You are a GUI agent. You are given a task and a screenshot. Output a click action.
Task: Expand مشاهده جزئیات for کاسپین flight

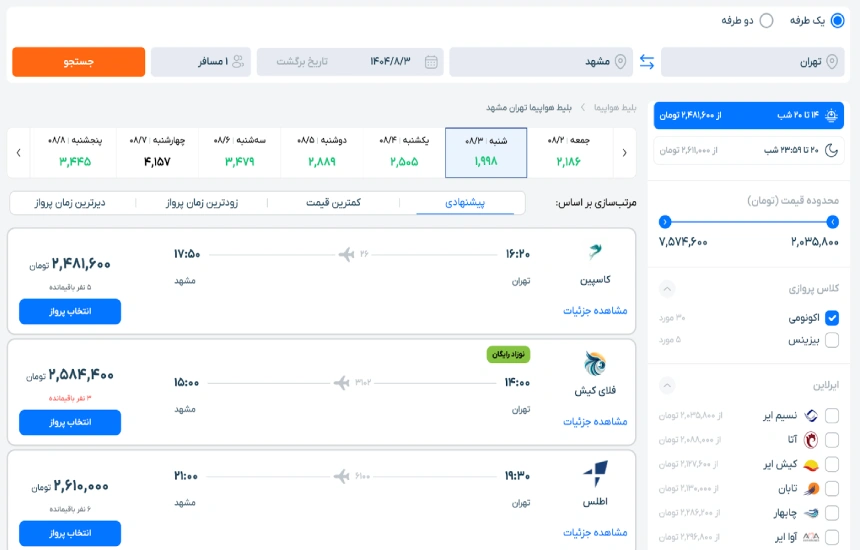tap(595, 311)
